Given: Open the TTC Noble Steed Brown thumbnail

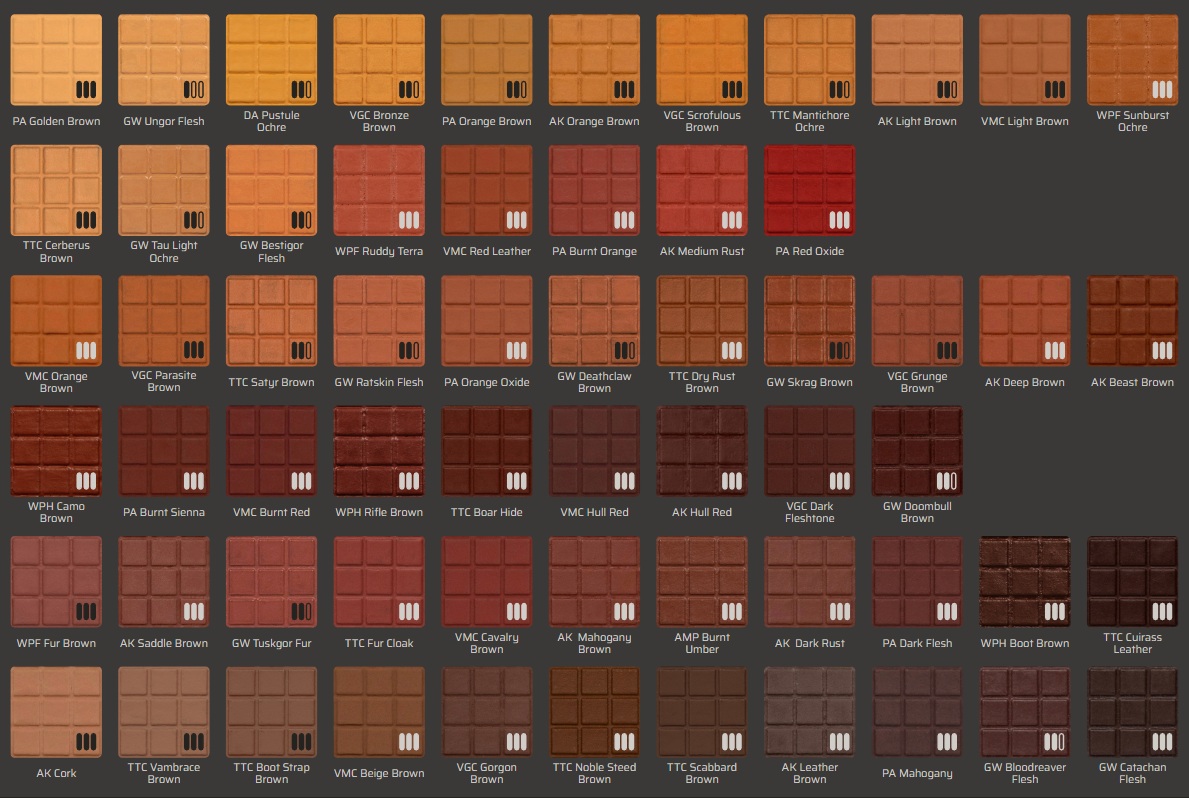Looking at the screenshot, I should [x=594, y=712].
